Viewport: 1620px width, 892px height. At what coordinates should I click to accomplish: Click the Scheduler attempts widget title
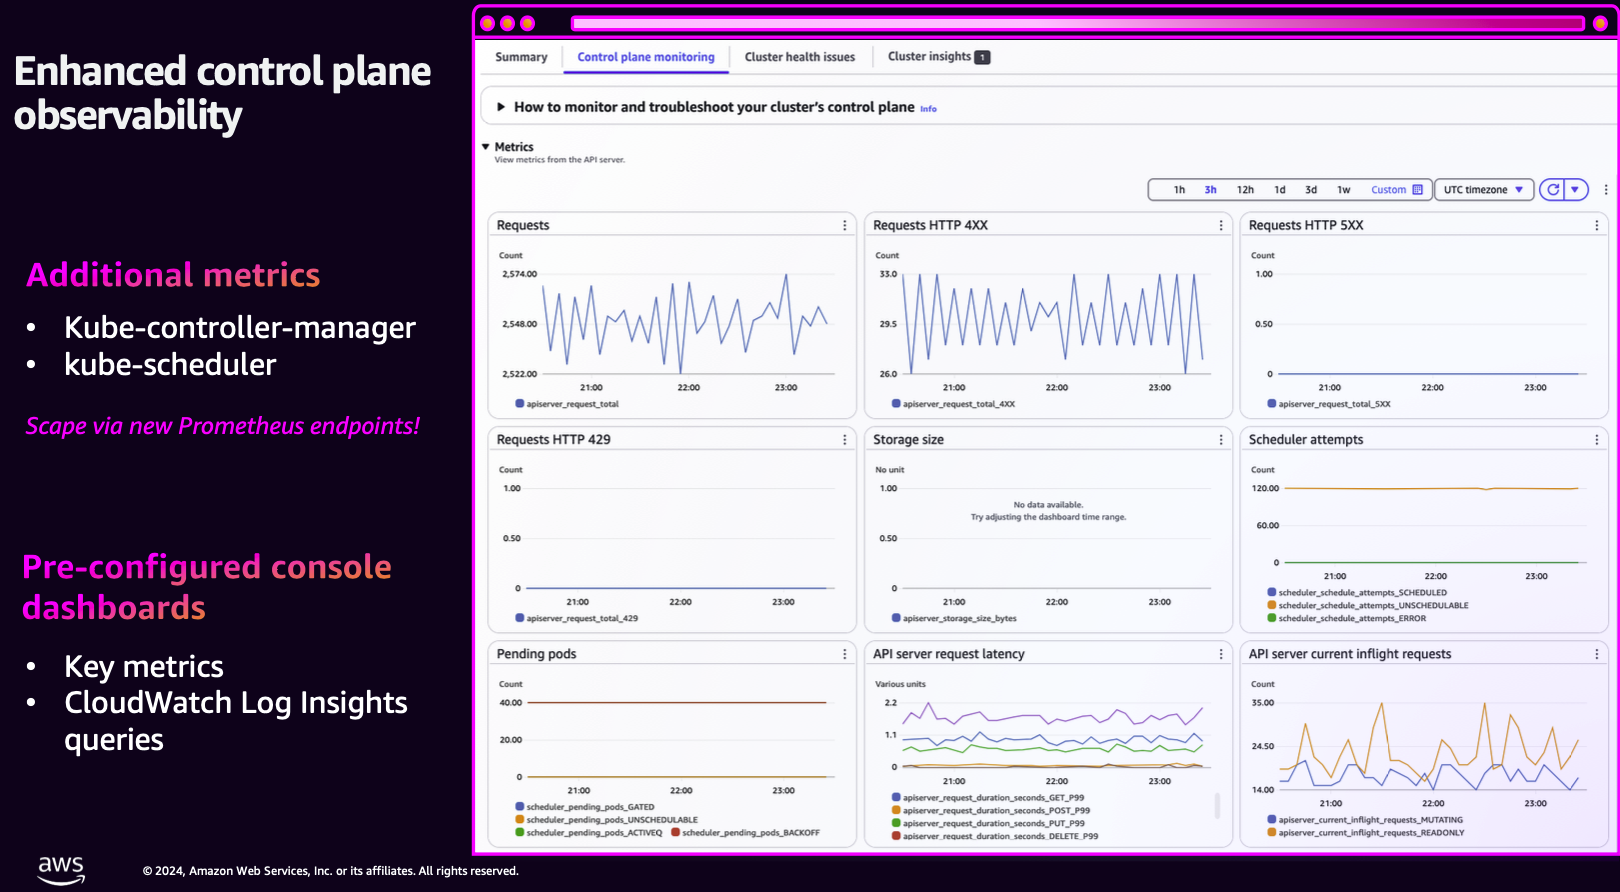coord(1305,440)
